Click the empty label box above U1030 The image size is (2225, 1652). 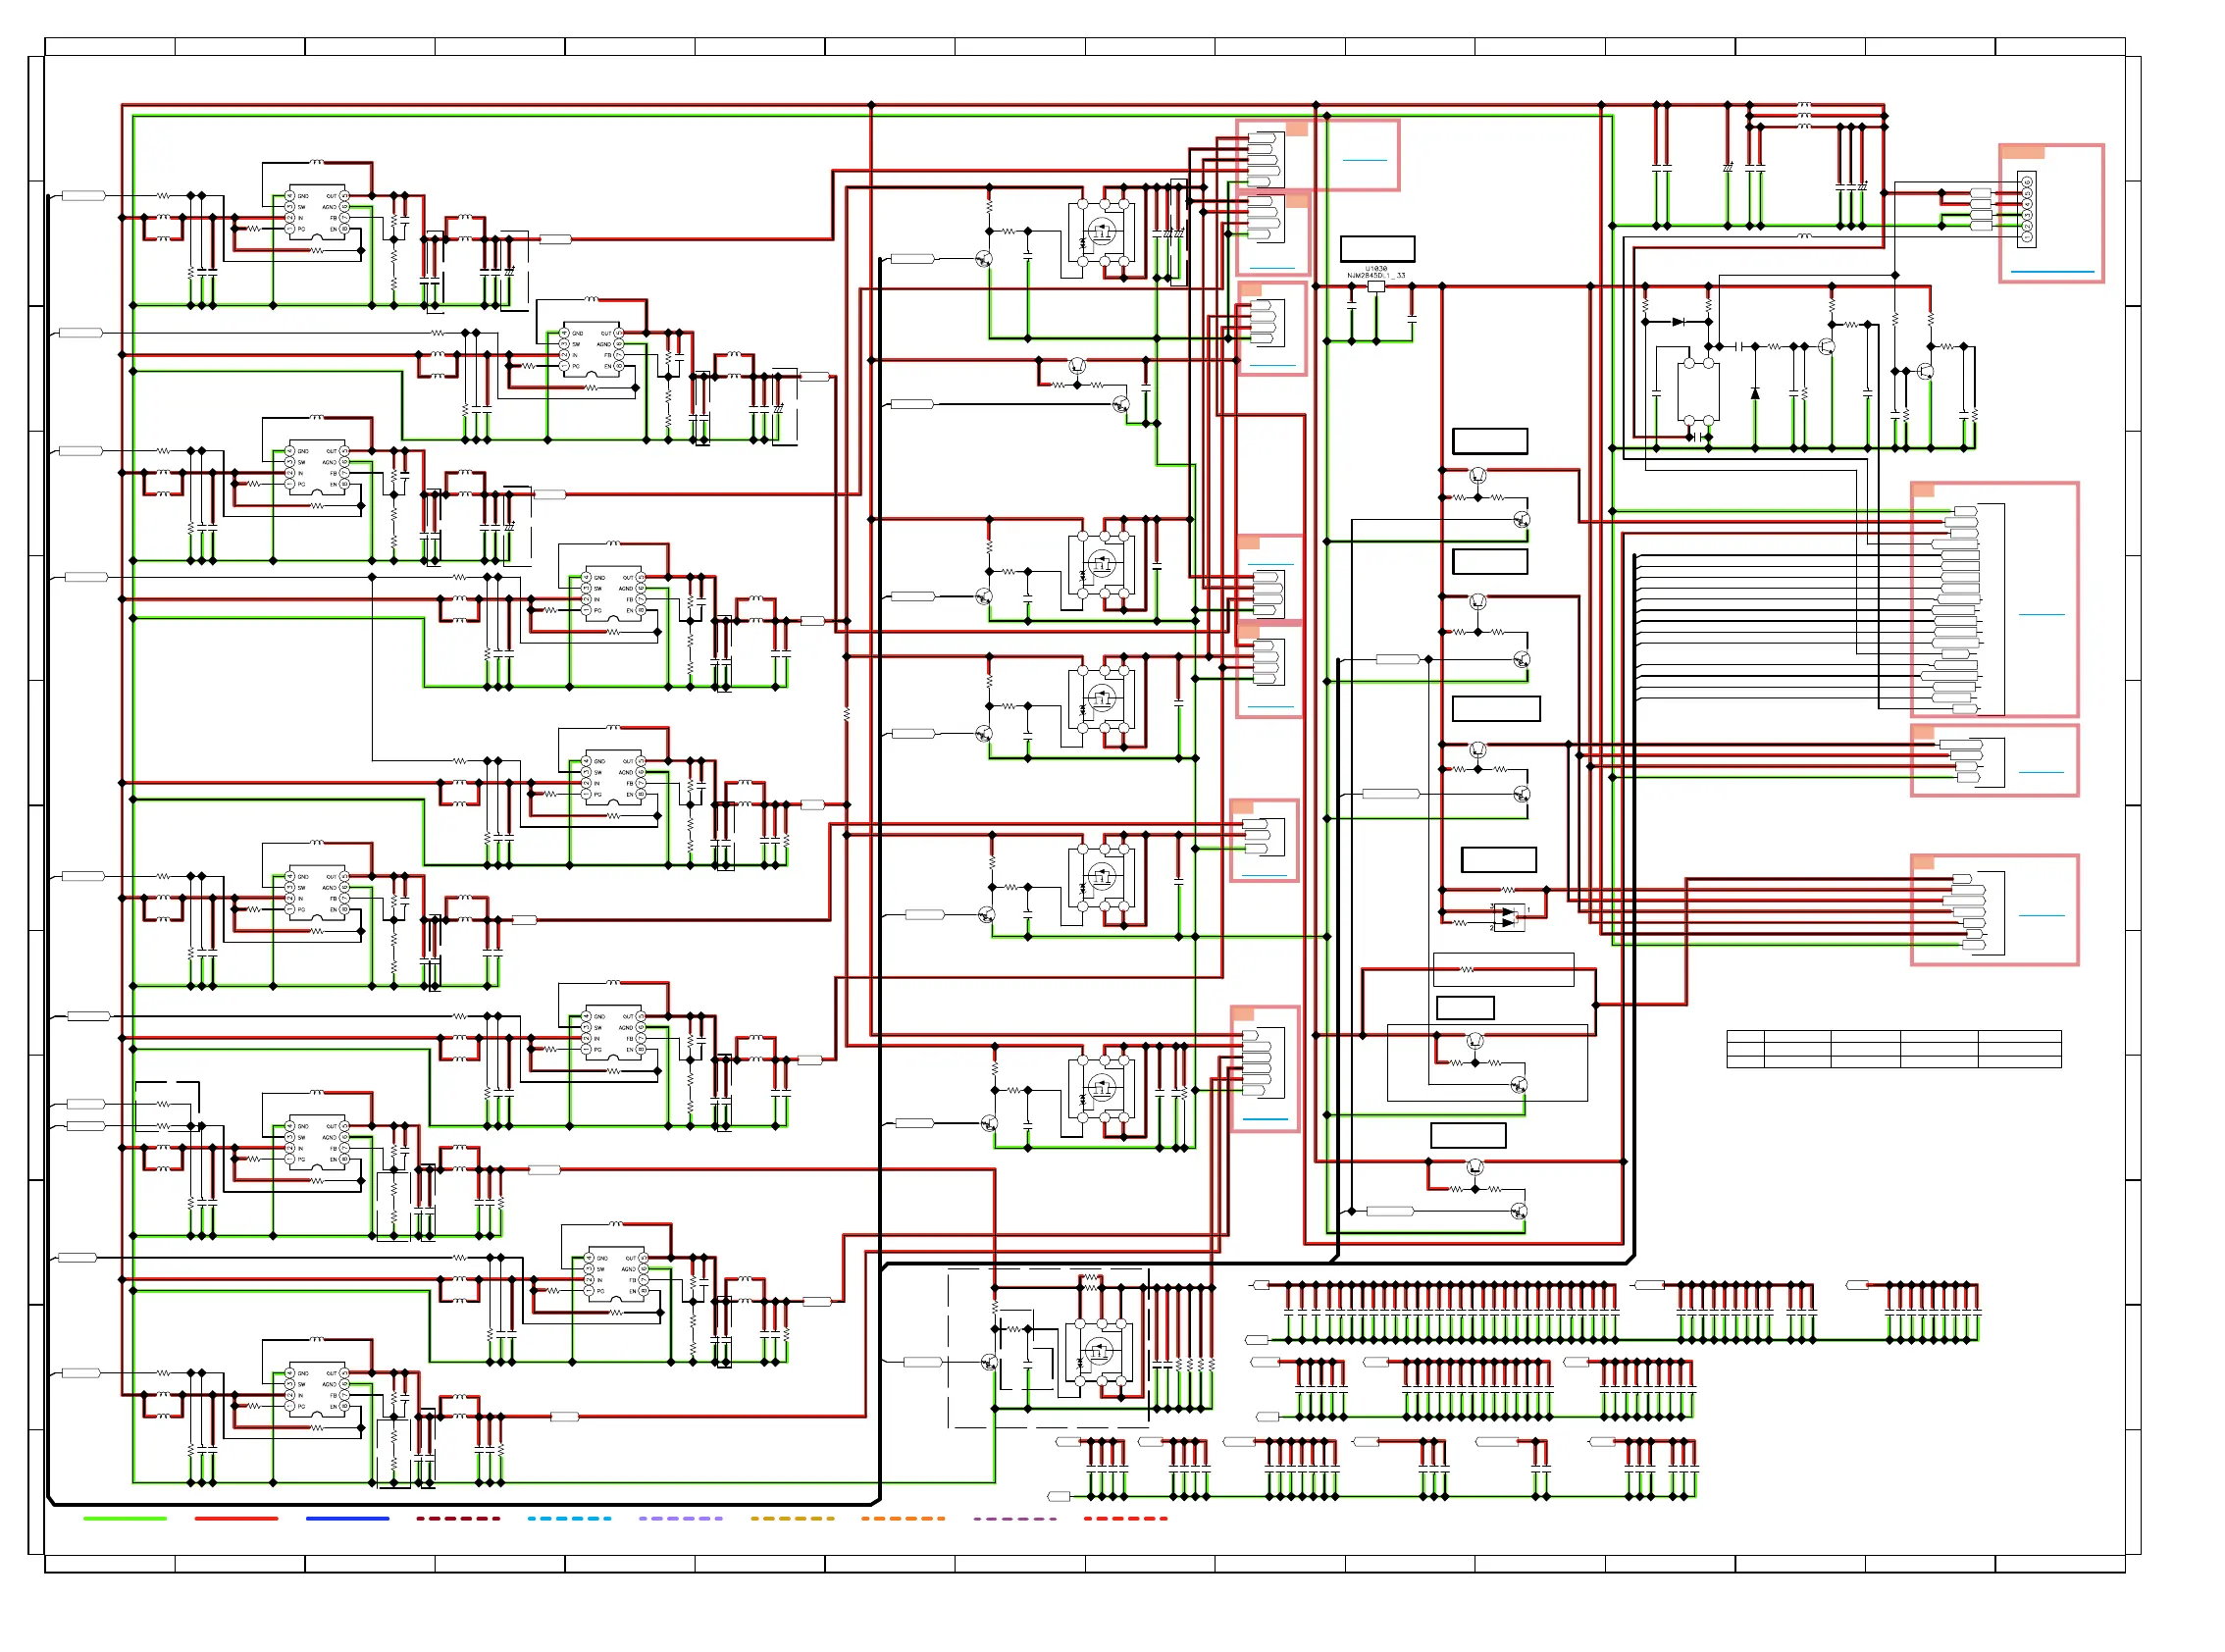1377,248
